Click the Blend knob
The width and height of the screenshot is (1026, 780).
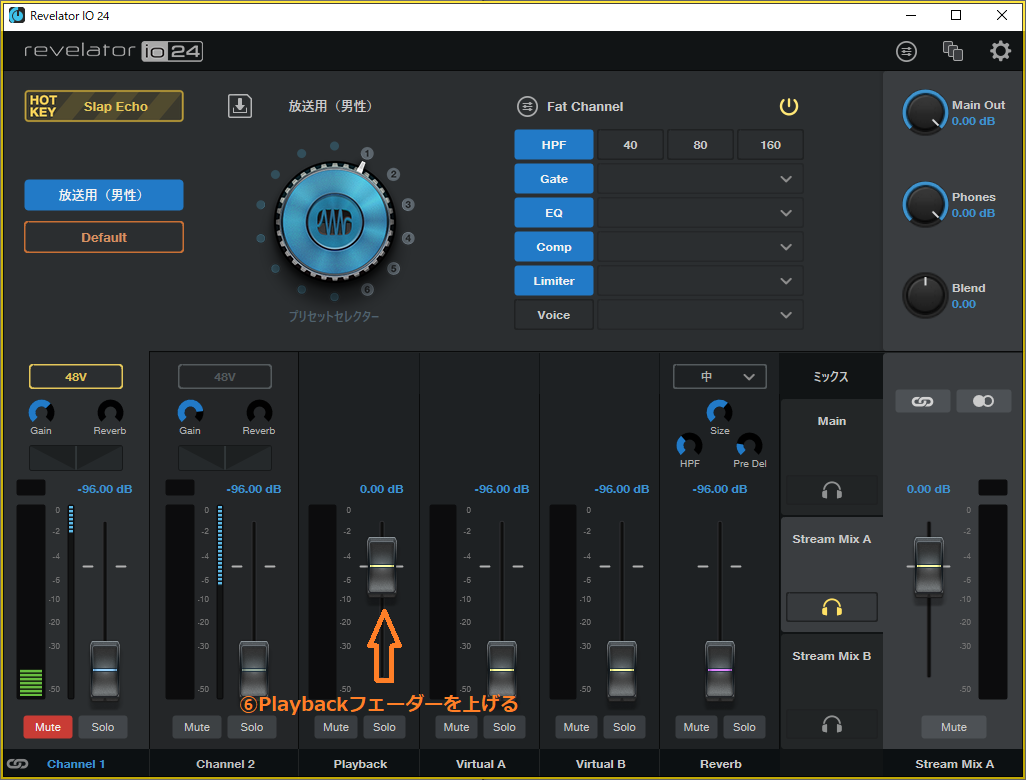click(x=925, y=295)
